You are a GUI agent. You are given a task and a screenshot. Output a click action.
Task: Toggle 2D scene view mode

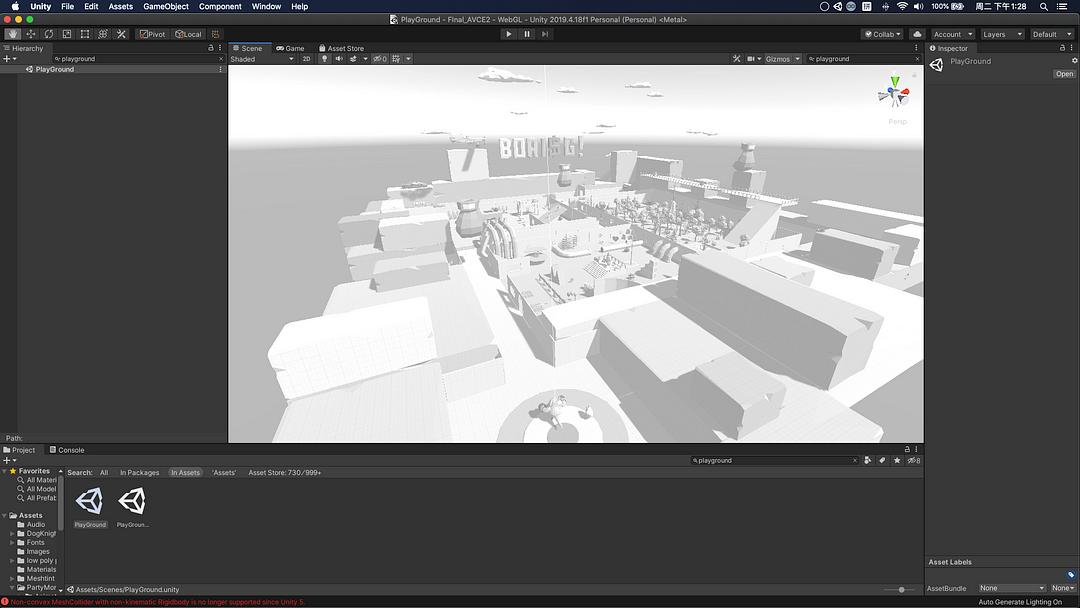pyautogui.click(x=307, y=59)
